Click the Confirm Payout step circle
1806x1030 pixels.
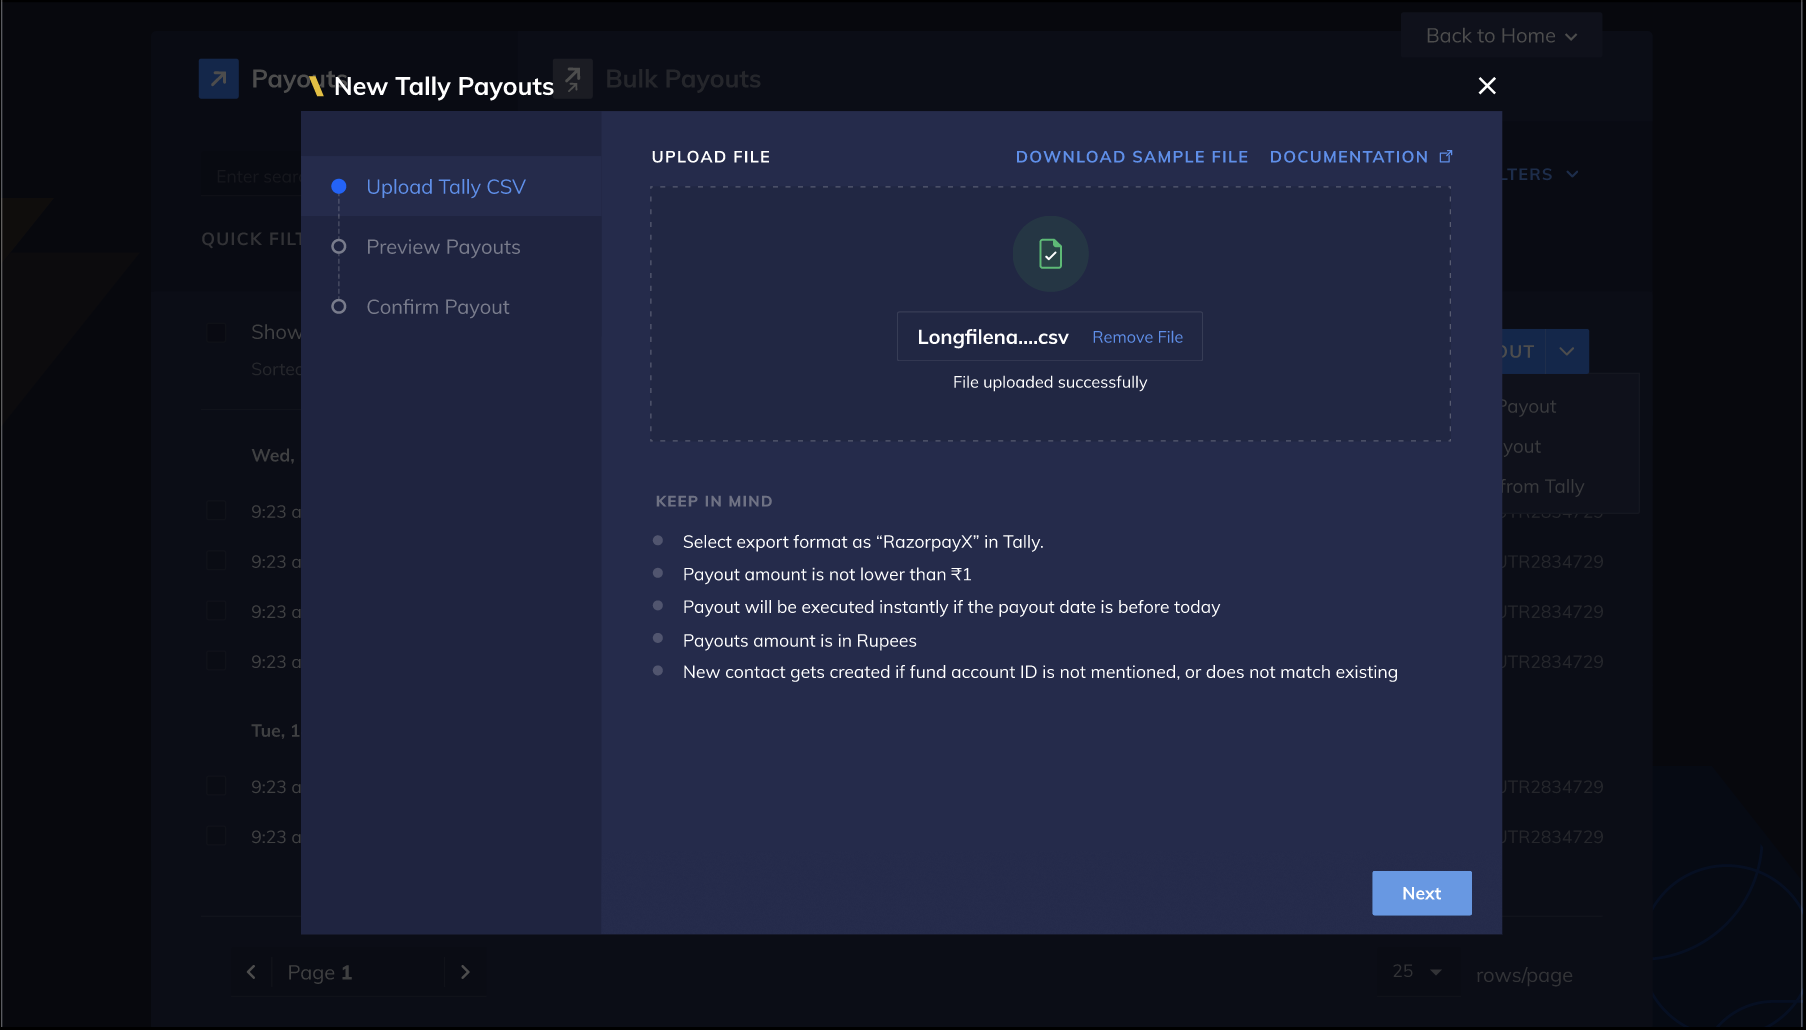339,307
